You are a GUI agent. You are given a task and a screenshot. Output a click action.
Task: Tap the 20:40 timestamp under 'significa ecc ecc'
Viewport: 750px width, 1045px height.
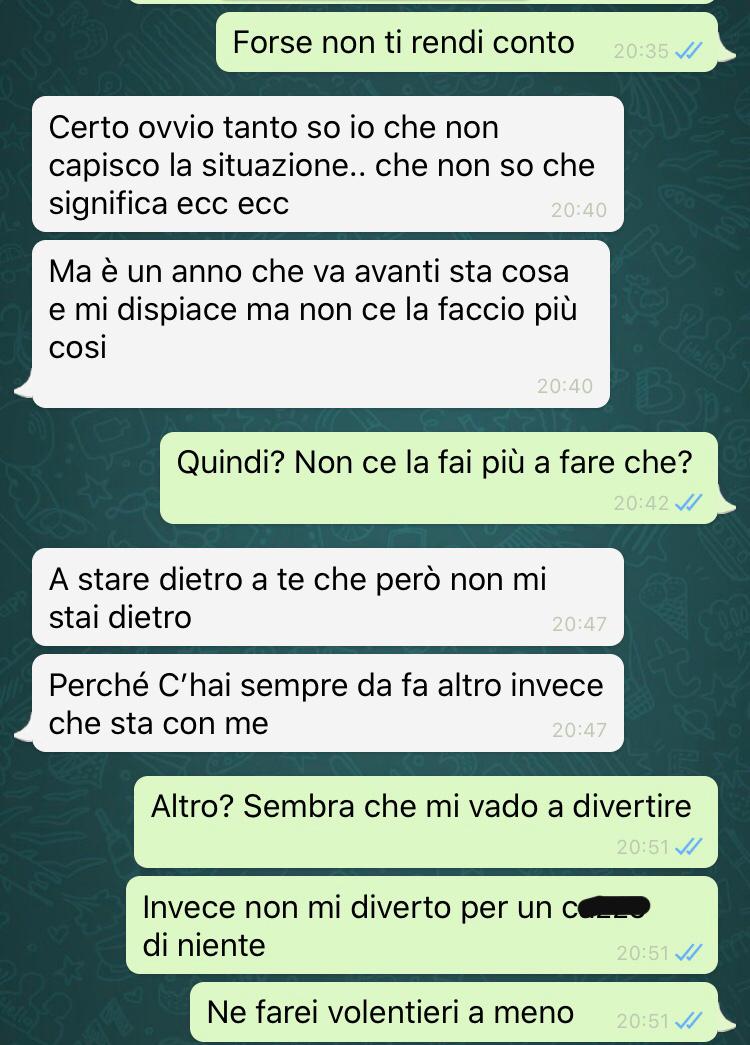(579, 210)
